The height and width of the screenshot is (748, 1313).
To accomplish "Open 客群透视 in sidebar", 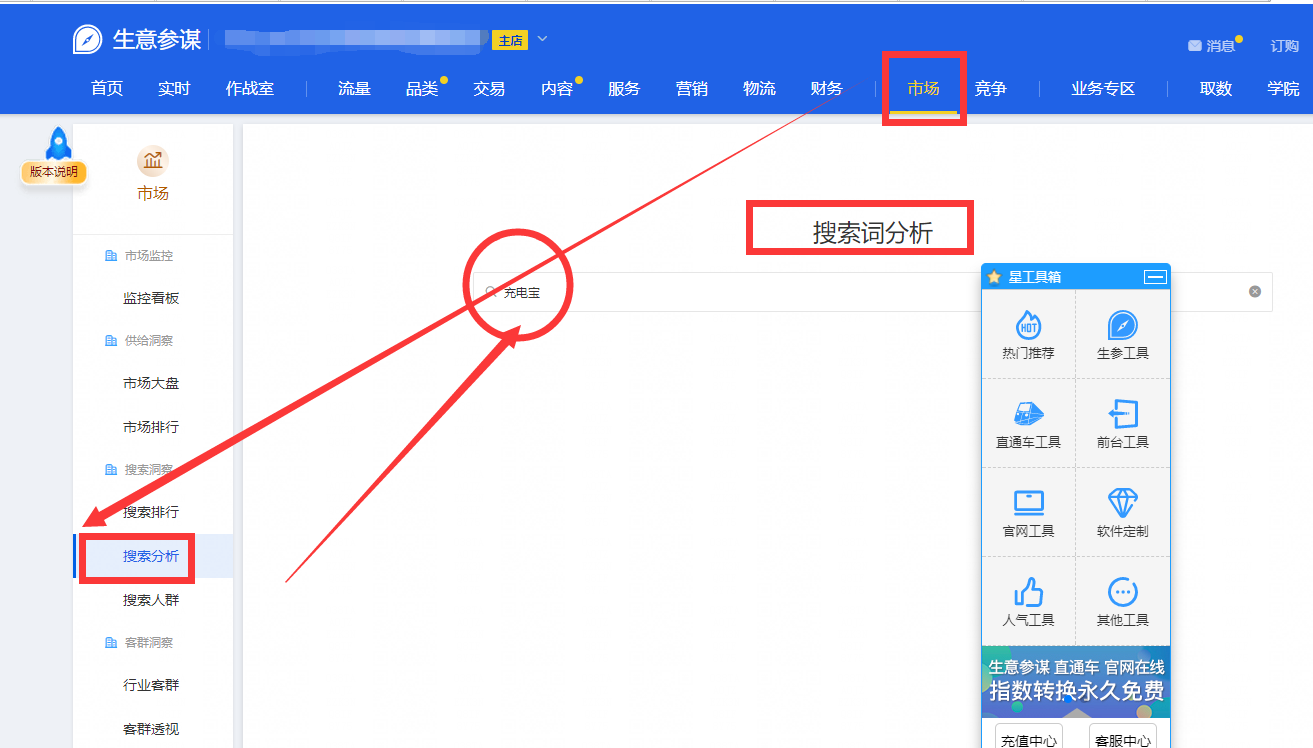I will click(x=151, y=729).
